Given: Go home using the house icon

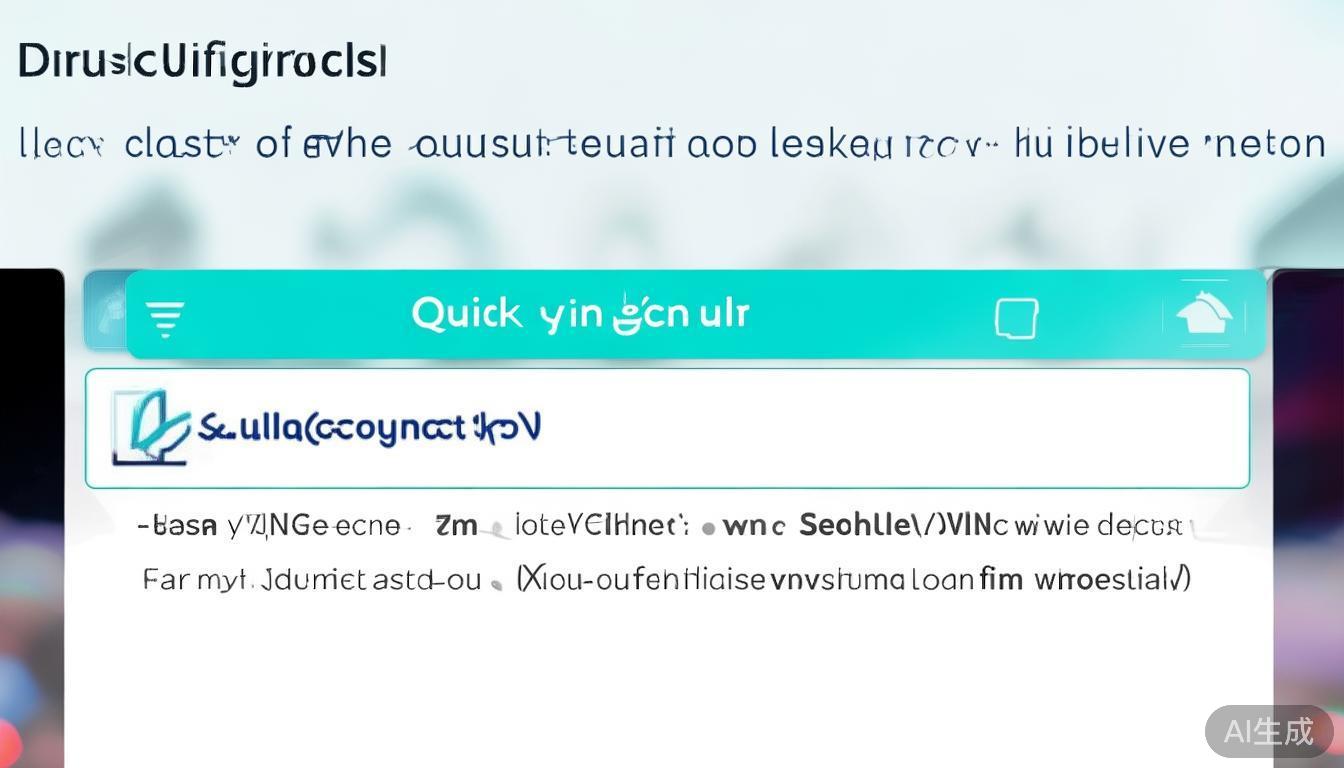Looking at the screenshot, I should tap(1205, 317).
